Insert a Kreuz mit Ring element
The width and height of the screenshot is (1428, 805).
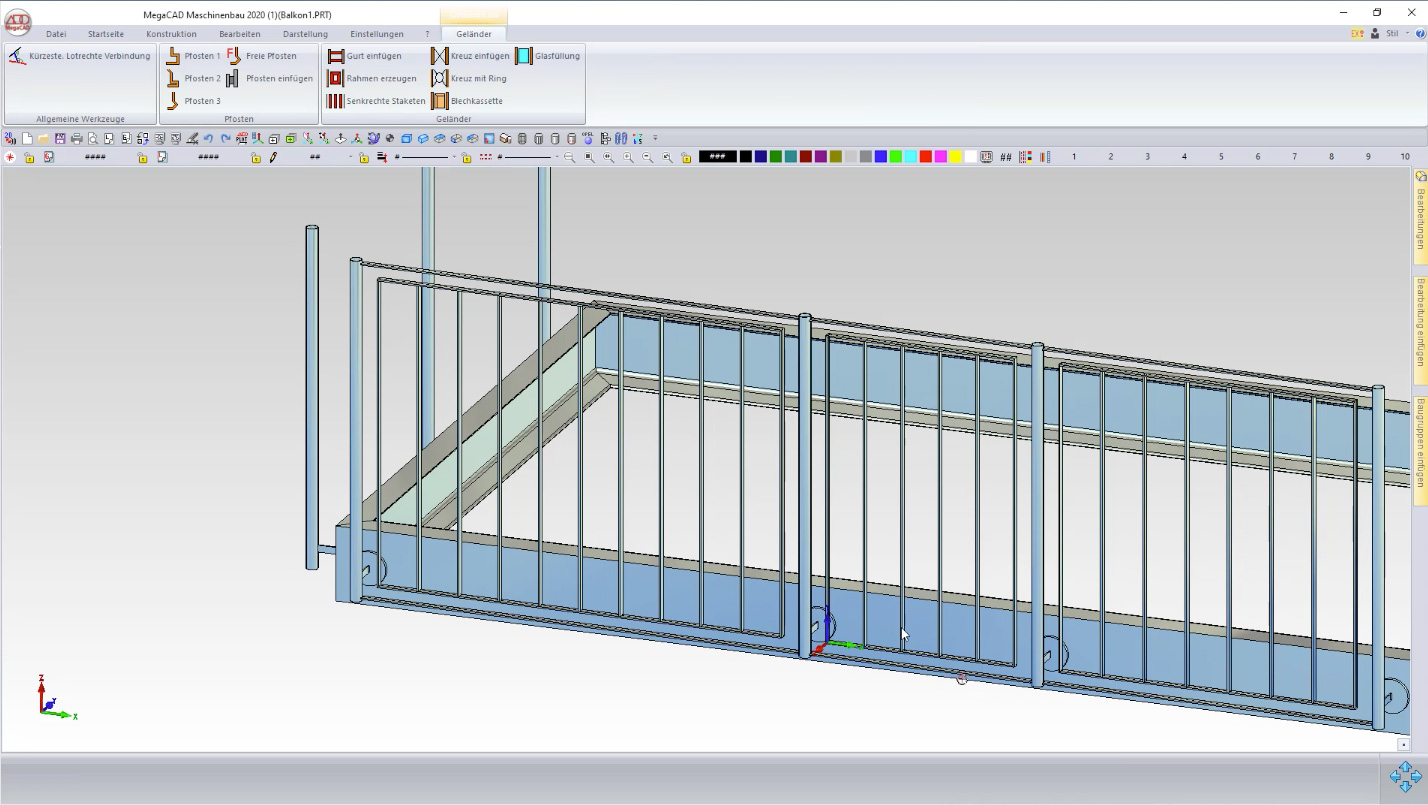(439, 78)
